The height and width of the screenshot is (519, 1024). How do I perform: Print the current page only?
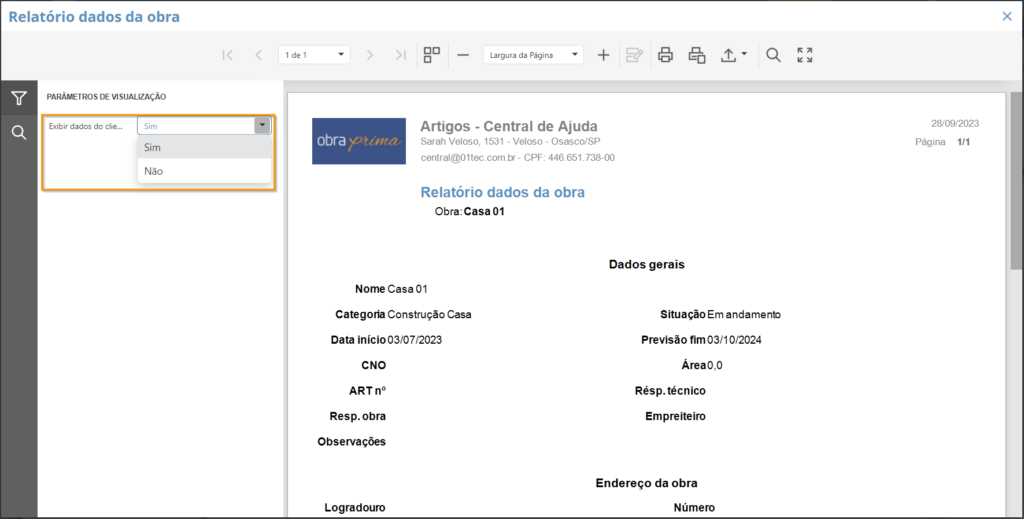point(697,55)
